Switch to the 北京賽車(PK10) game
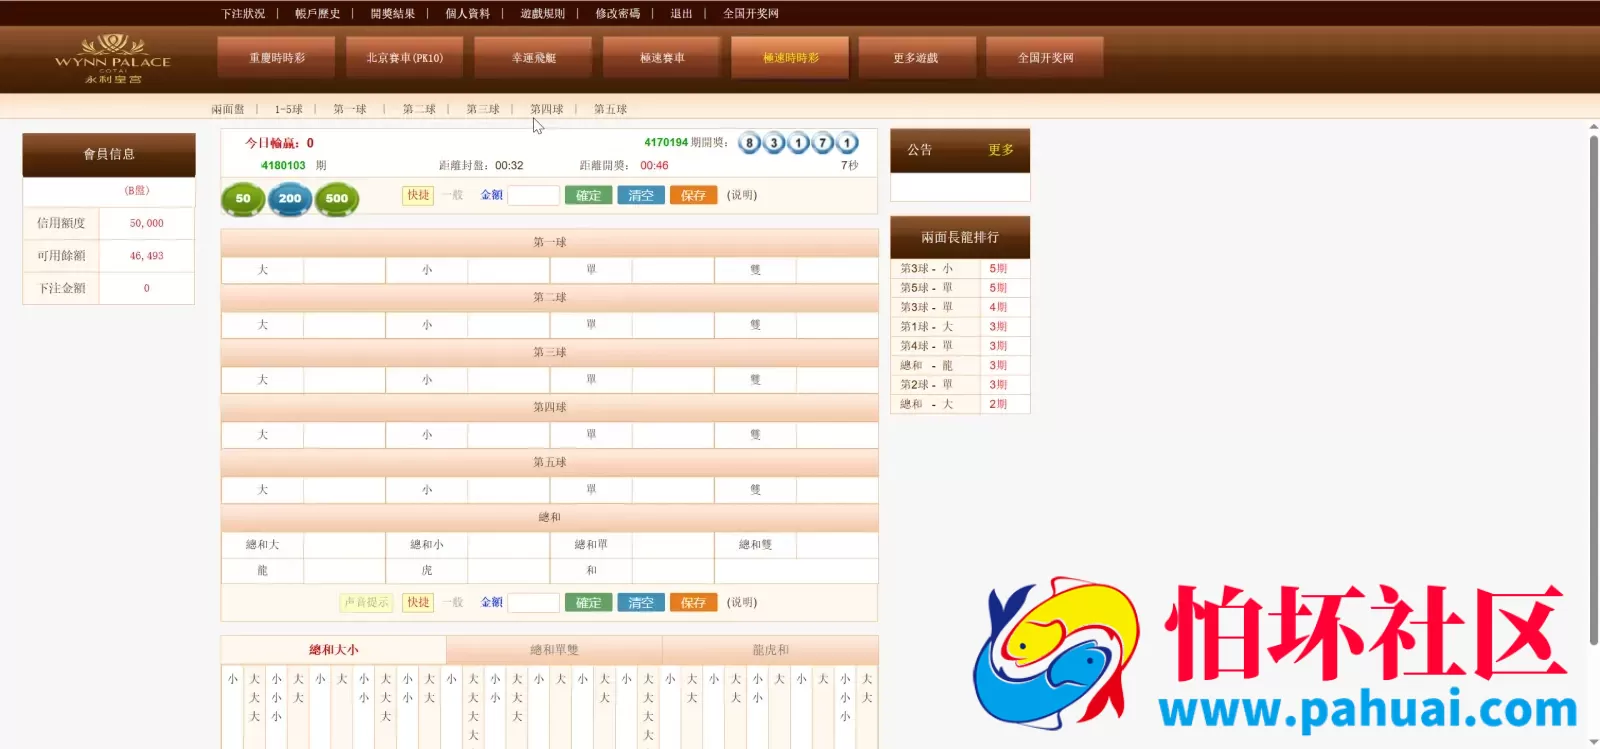Viewport: 1600px width, 749px height. point(405,58)
